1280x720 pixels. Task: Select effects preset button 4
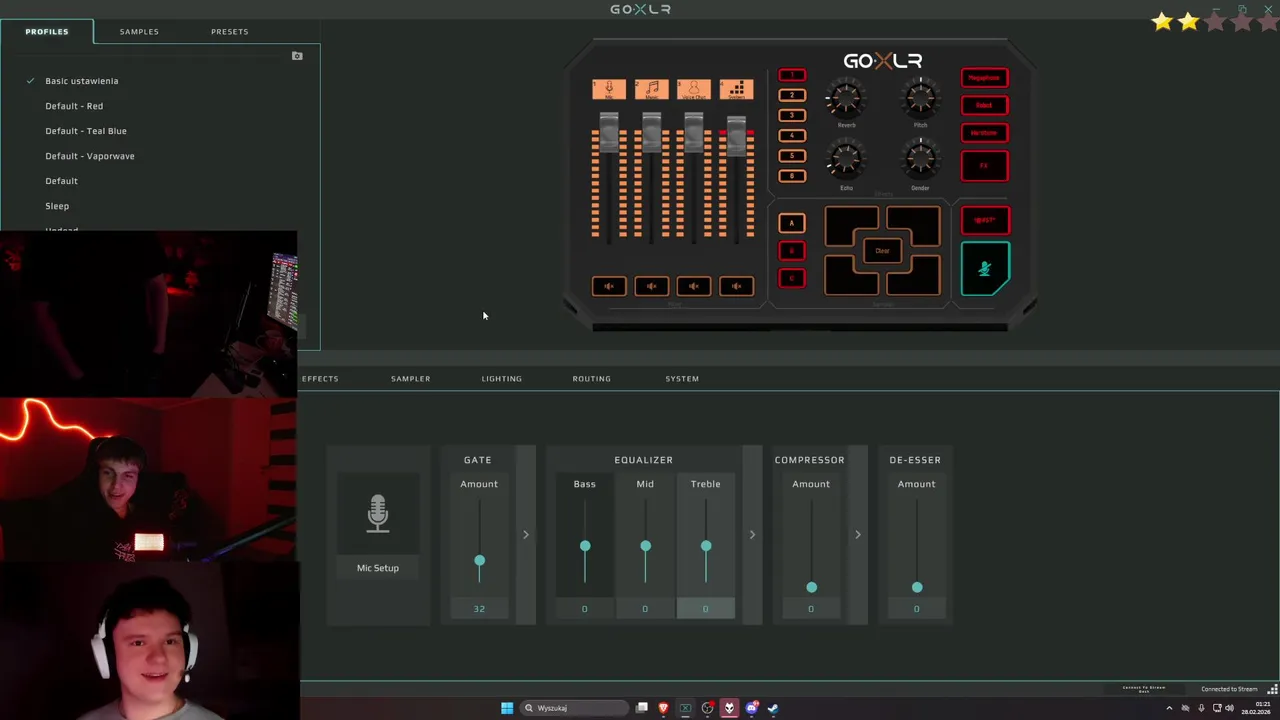point(792,135)
